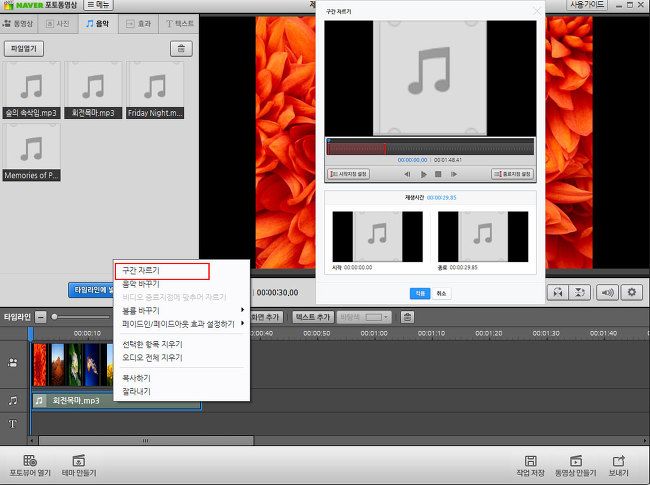
Task: Expand 페이드인/페이드아웃 효과 설정하기 submenu
Action: click(182, 324)
